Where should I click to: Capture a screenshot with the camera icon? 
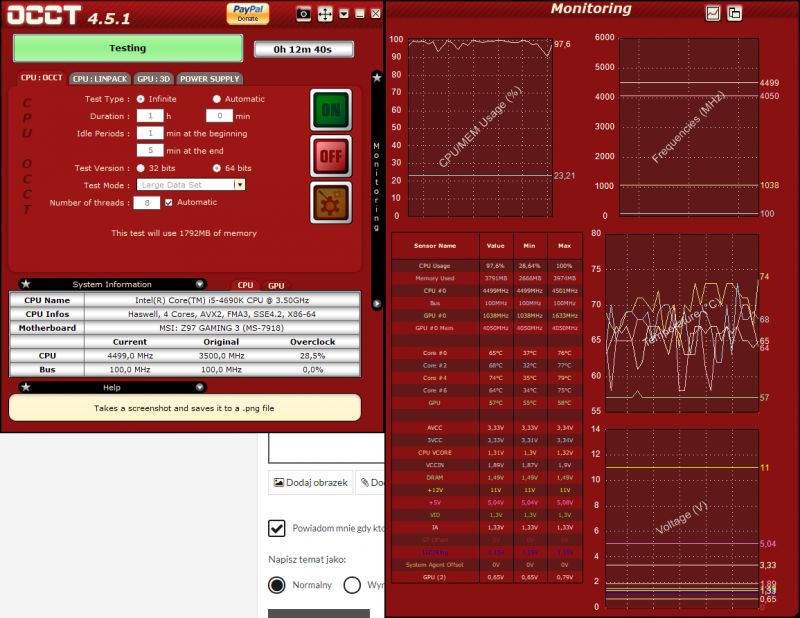click(303, 13)
